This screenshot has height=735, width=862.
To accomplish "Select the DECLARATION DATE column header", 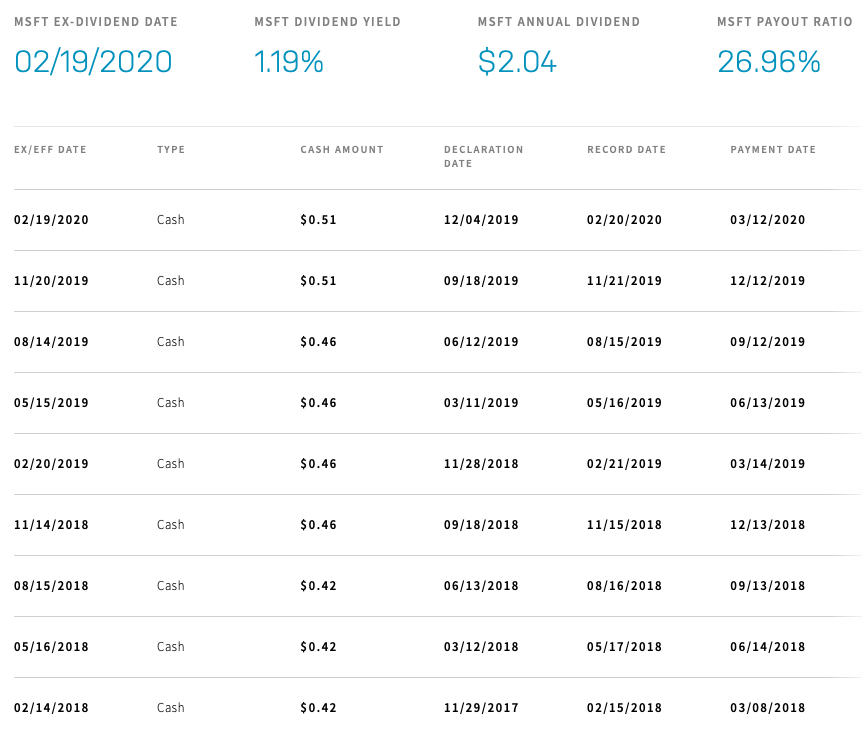I will pos(483,156).
